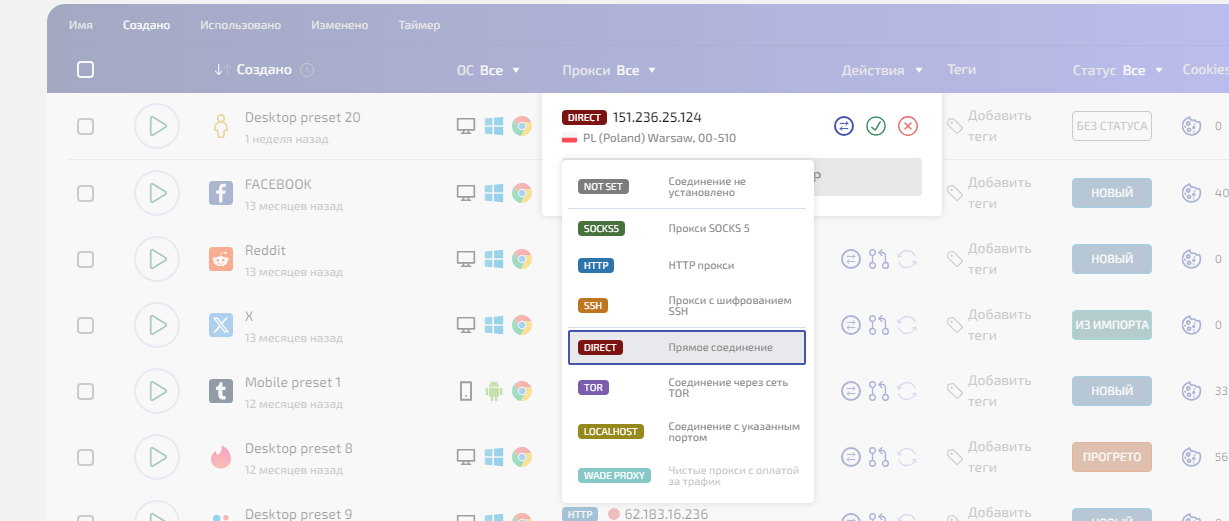Click the tag icon in X row

pos(955,325)
